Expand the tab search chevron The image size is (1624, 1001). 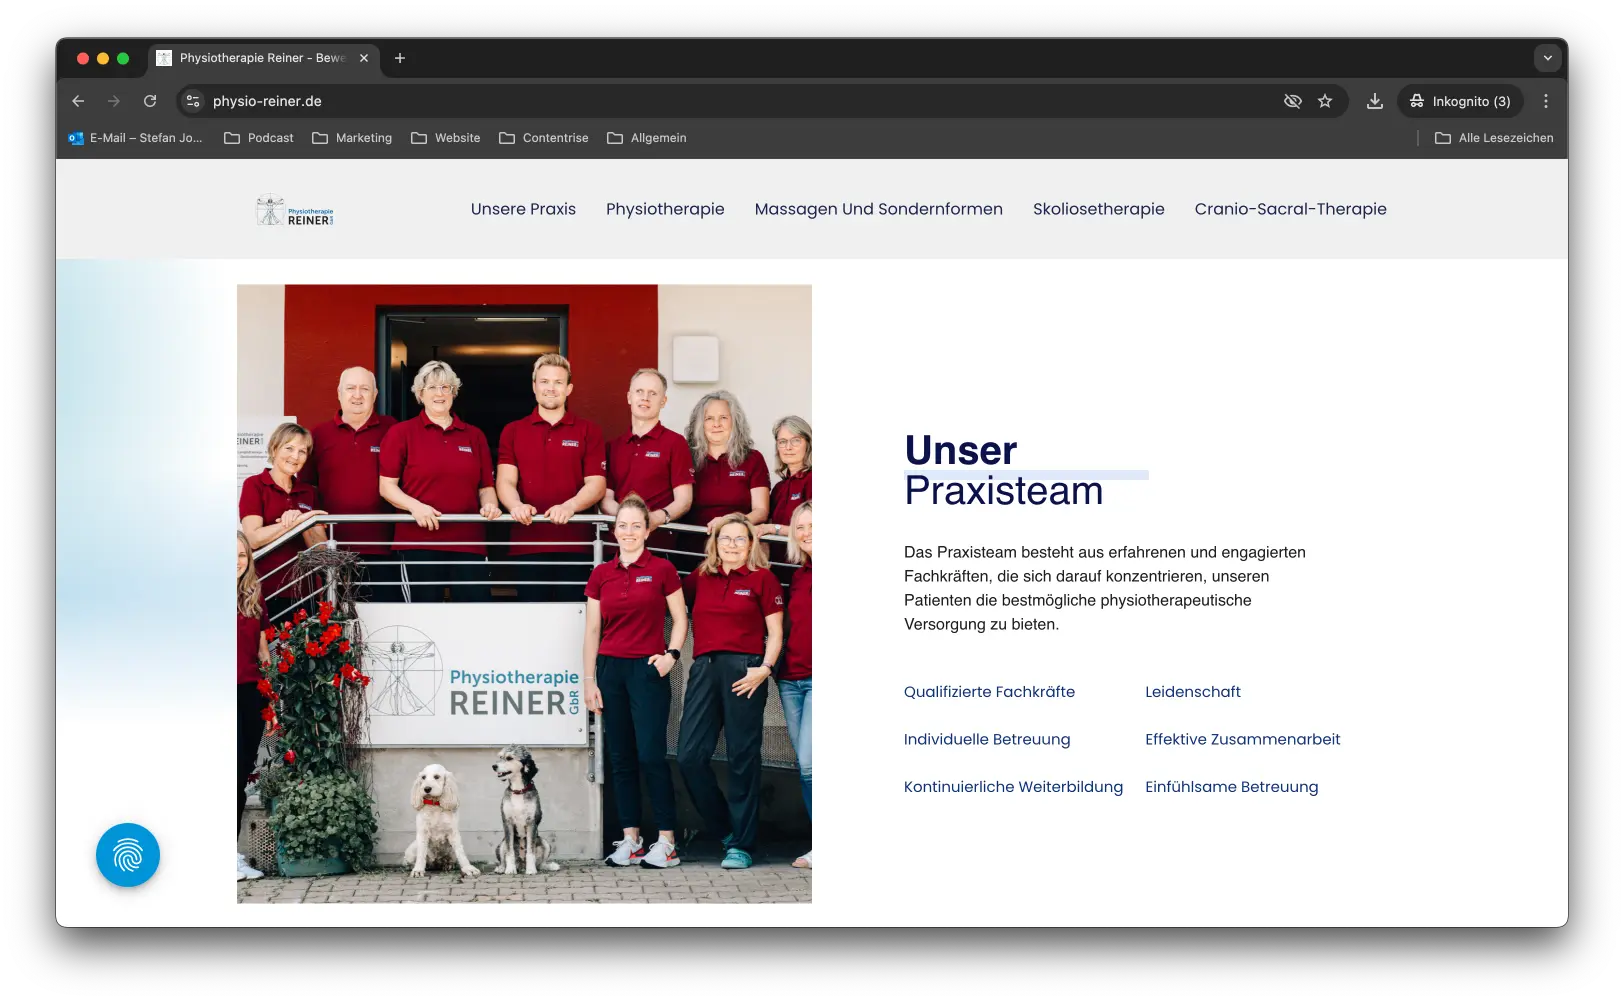click(1547, 58)
